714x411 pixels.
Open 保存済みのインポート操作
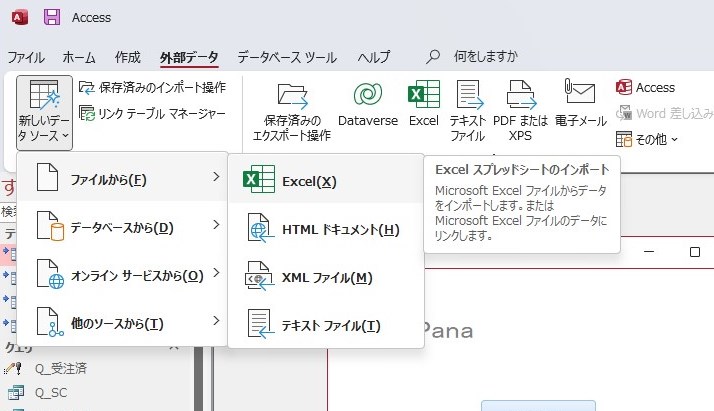[152, 87]
